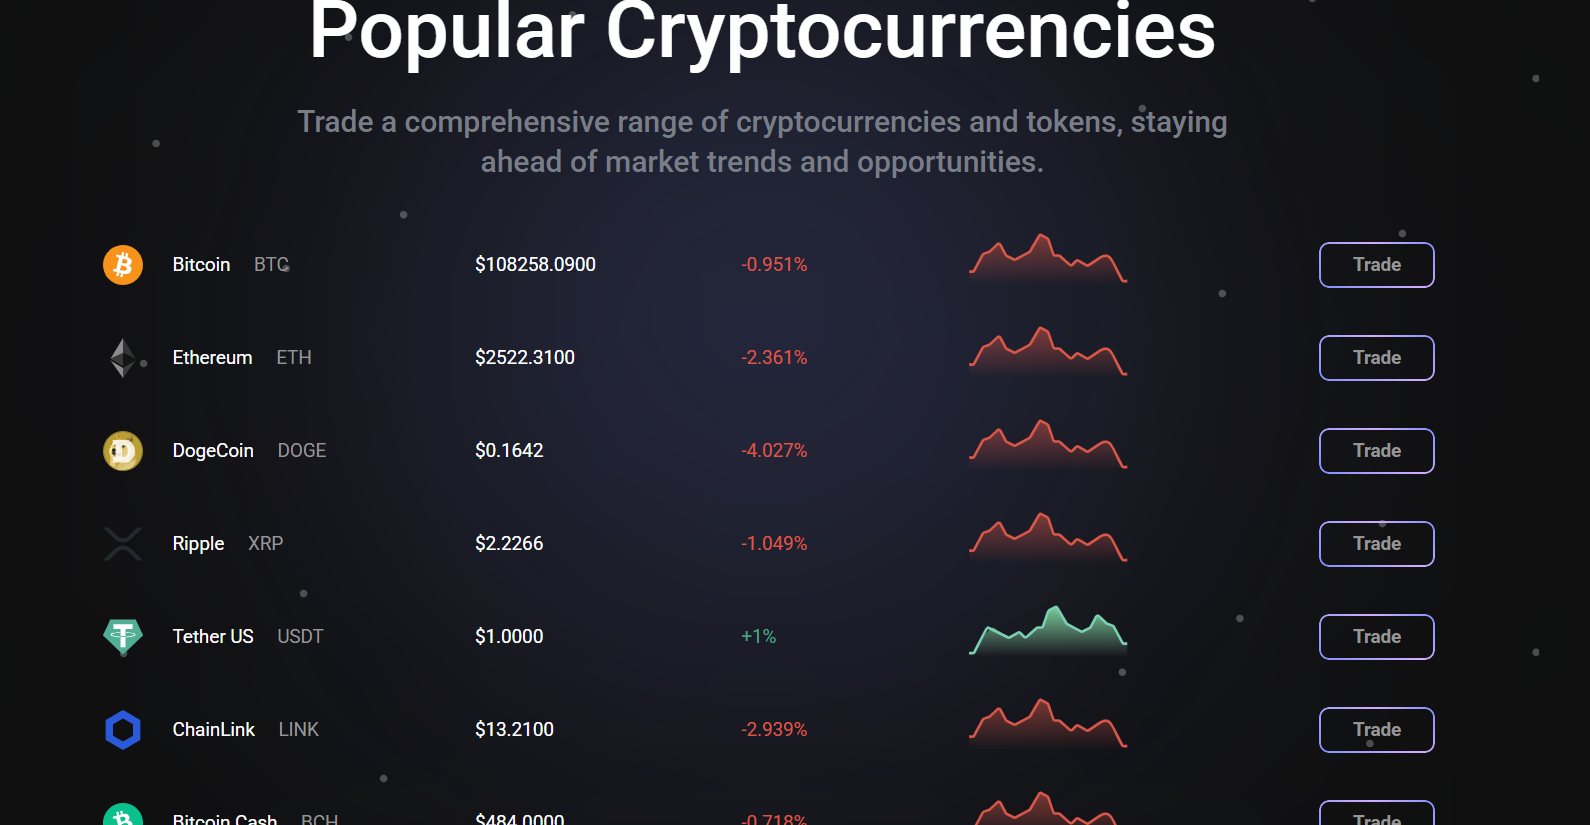The width and height of the screenshot is (1590, 825).
Task: Click the DogeCoin coin icon
Action: coord(123,451)
